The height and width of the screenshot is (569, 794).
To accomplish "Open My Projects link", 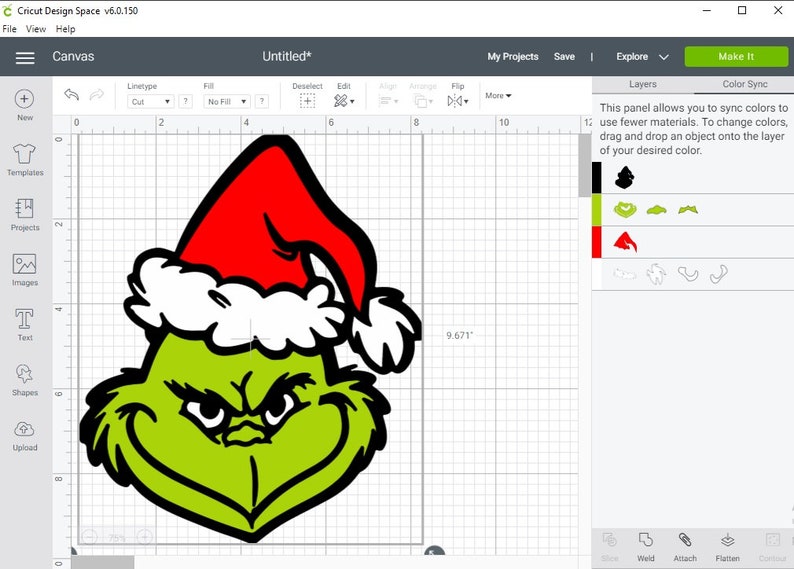I will pos(512,57).
